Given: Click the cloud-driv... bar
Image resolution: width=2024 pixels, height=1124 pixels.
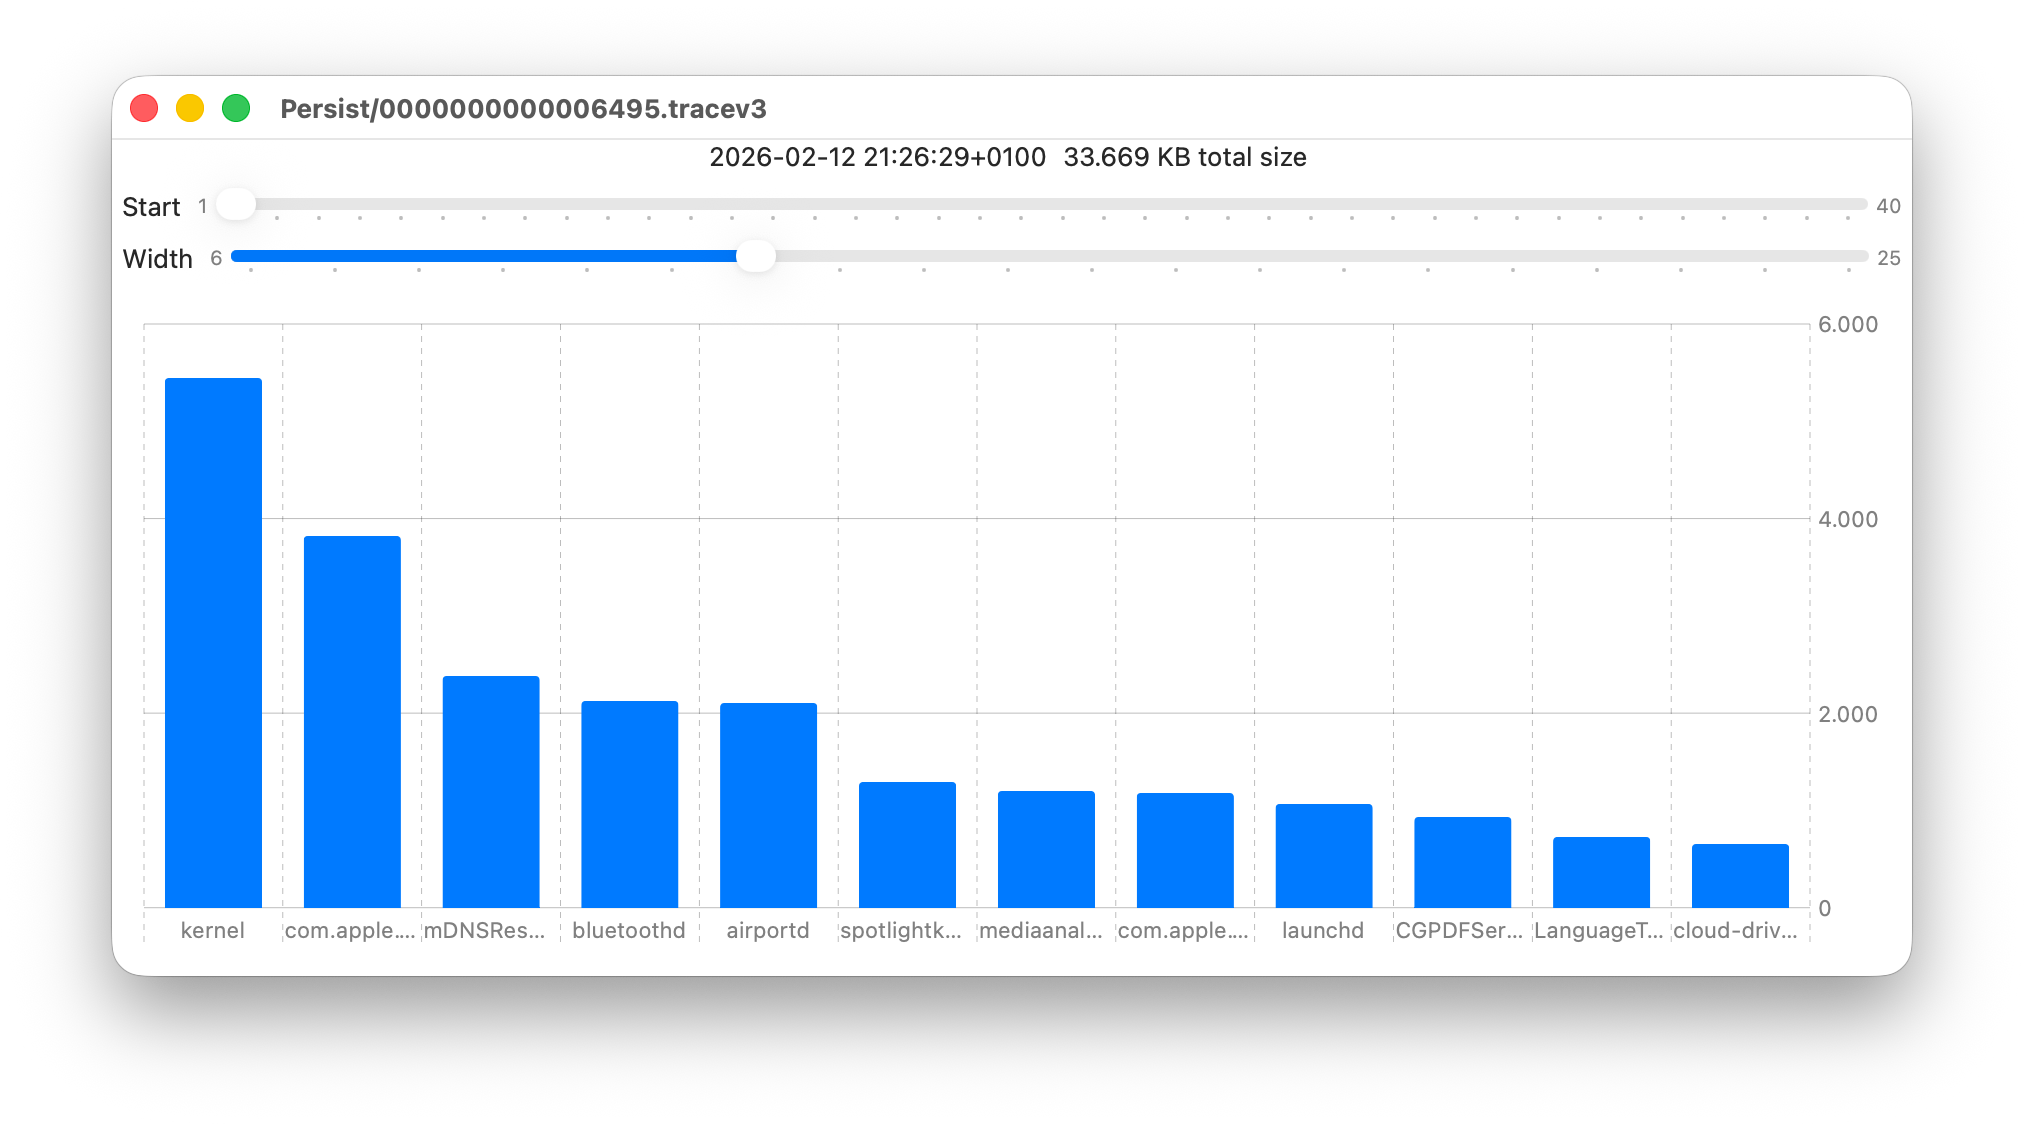Looking at the screenshot, I should tap(1740, 875).
